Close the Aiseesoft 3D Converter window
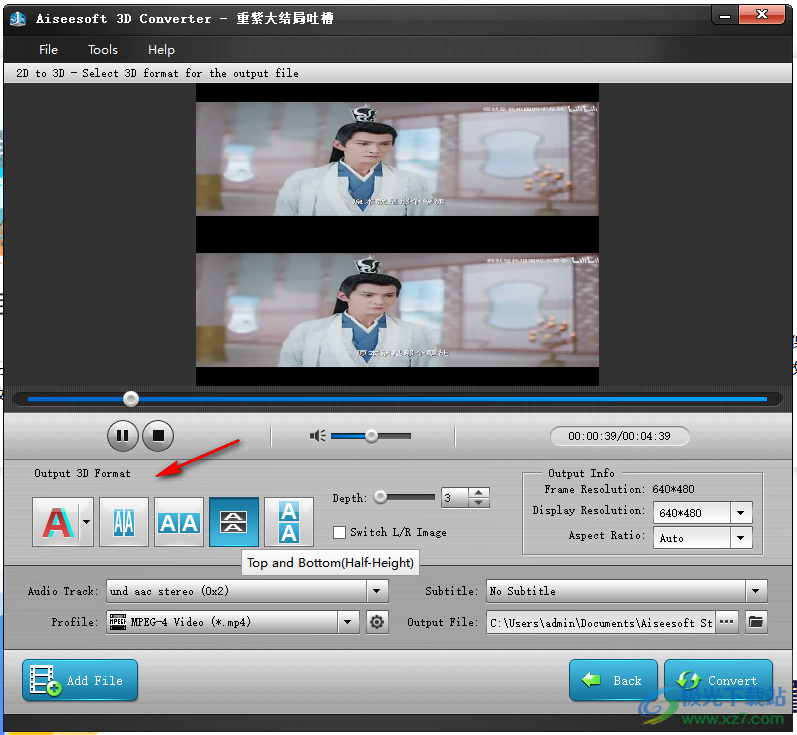 coord(761,15)
